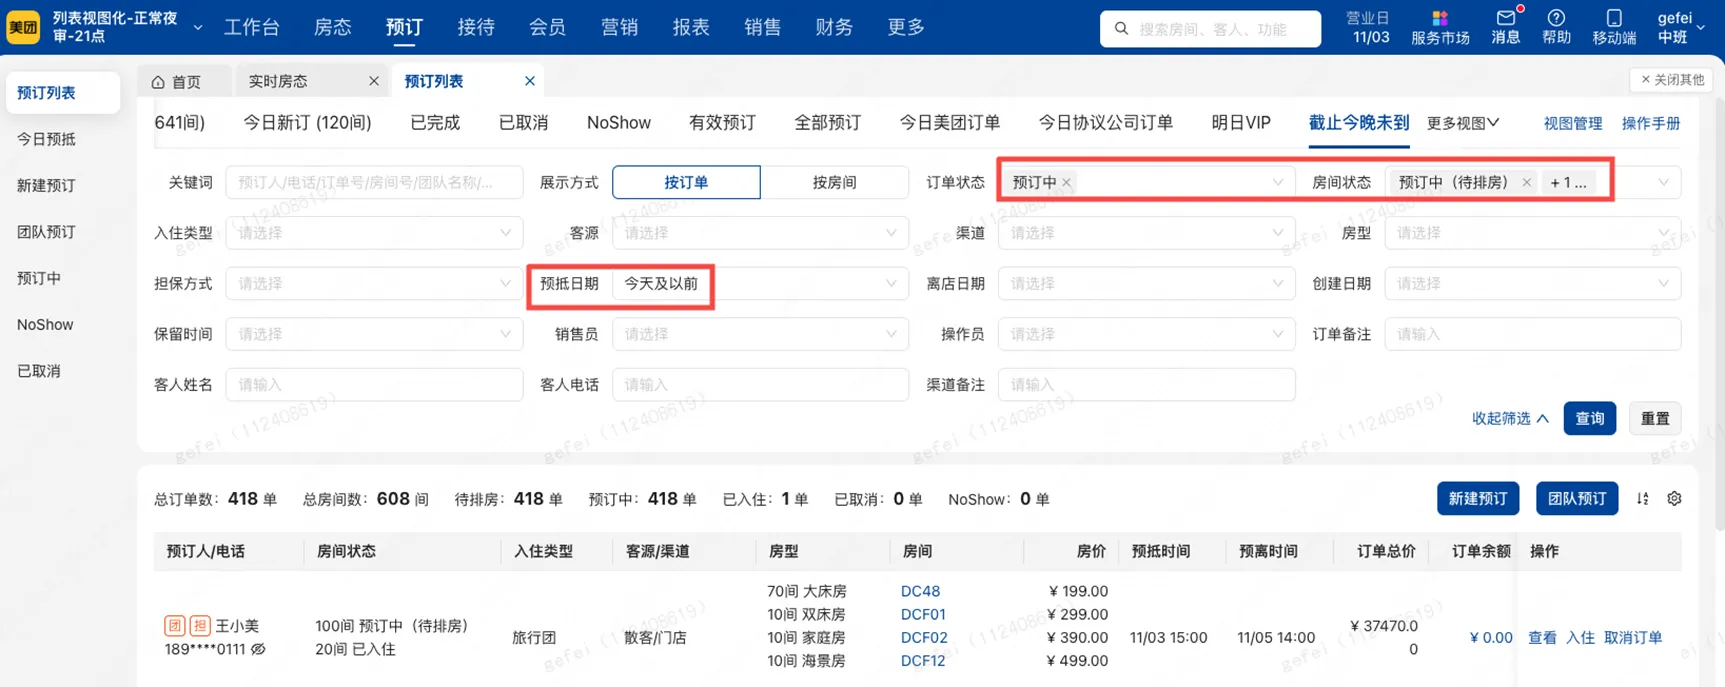Viewport: 1725px width, 687px height.
Task: Select 按订单 display mode
Action: [x=686, y=182]
